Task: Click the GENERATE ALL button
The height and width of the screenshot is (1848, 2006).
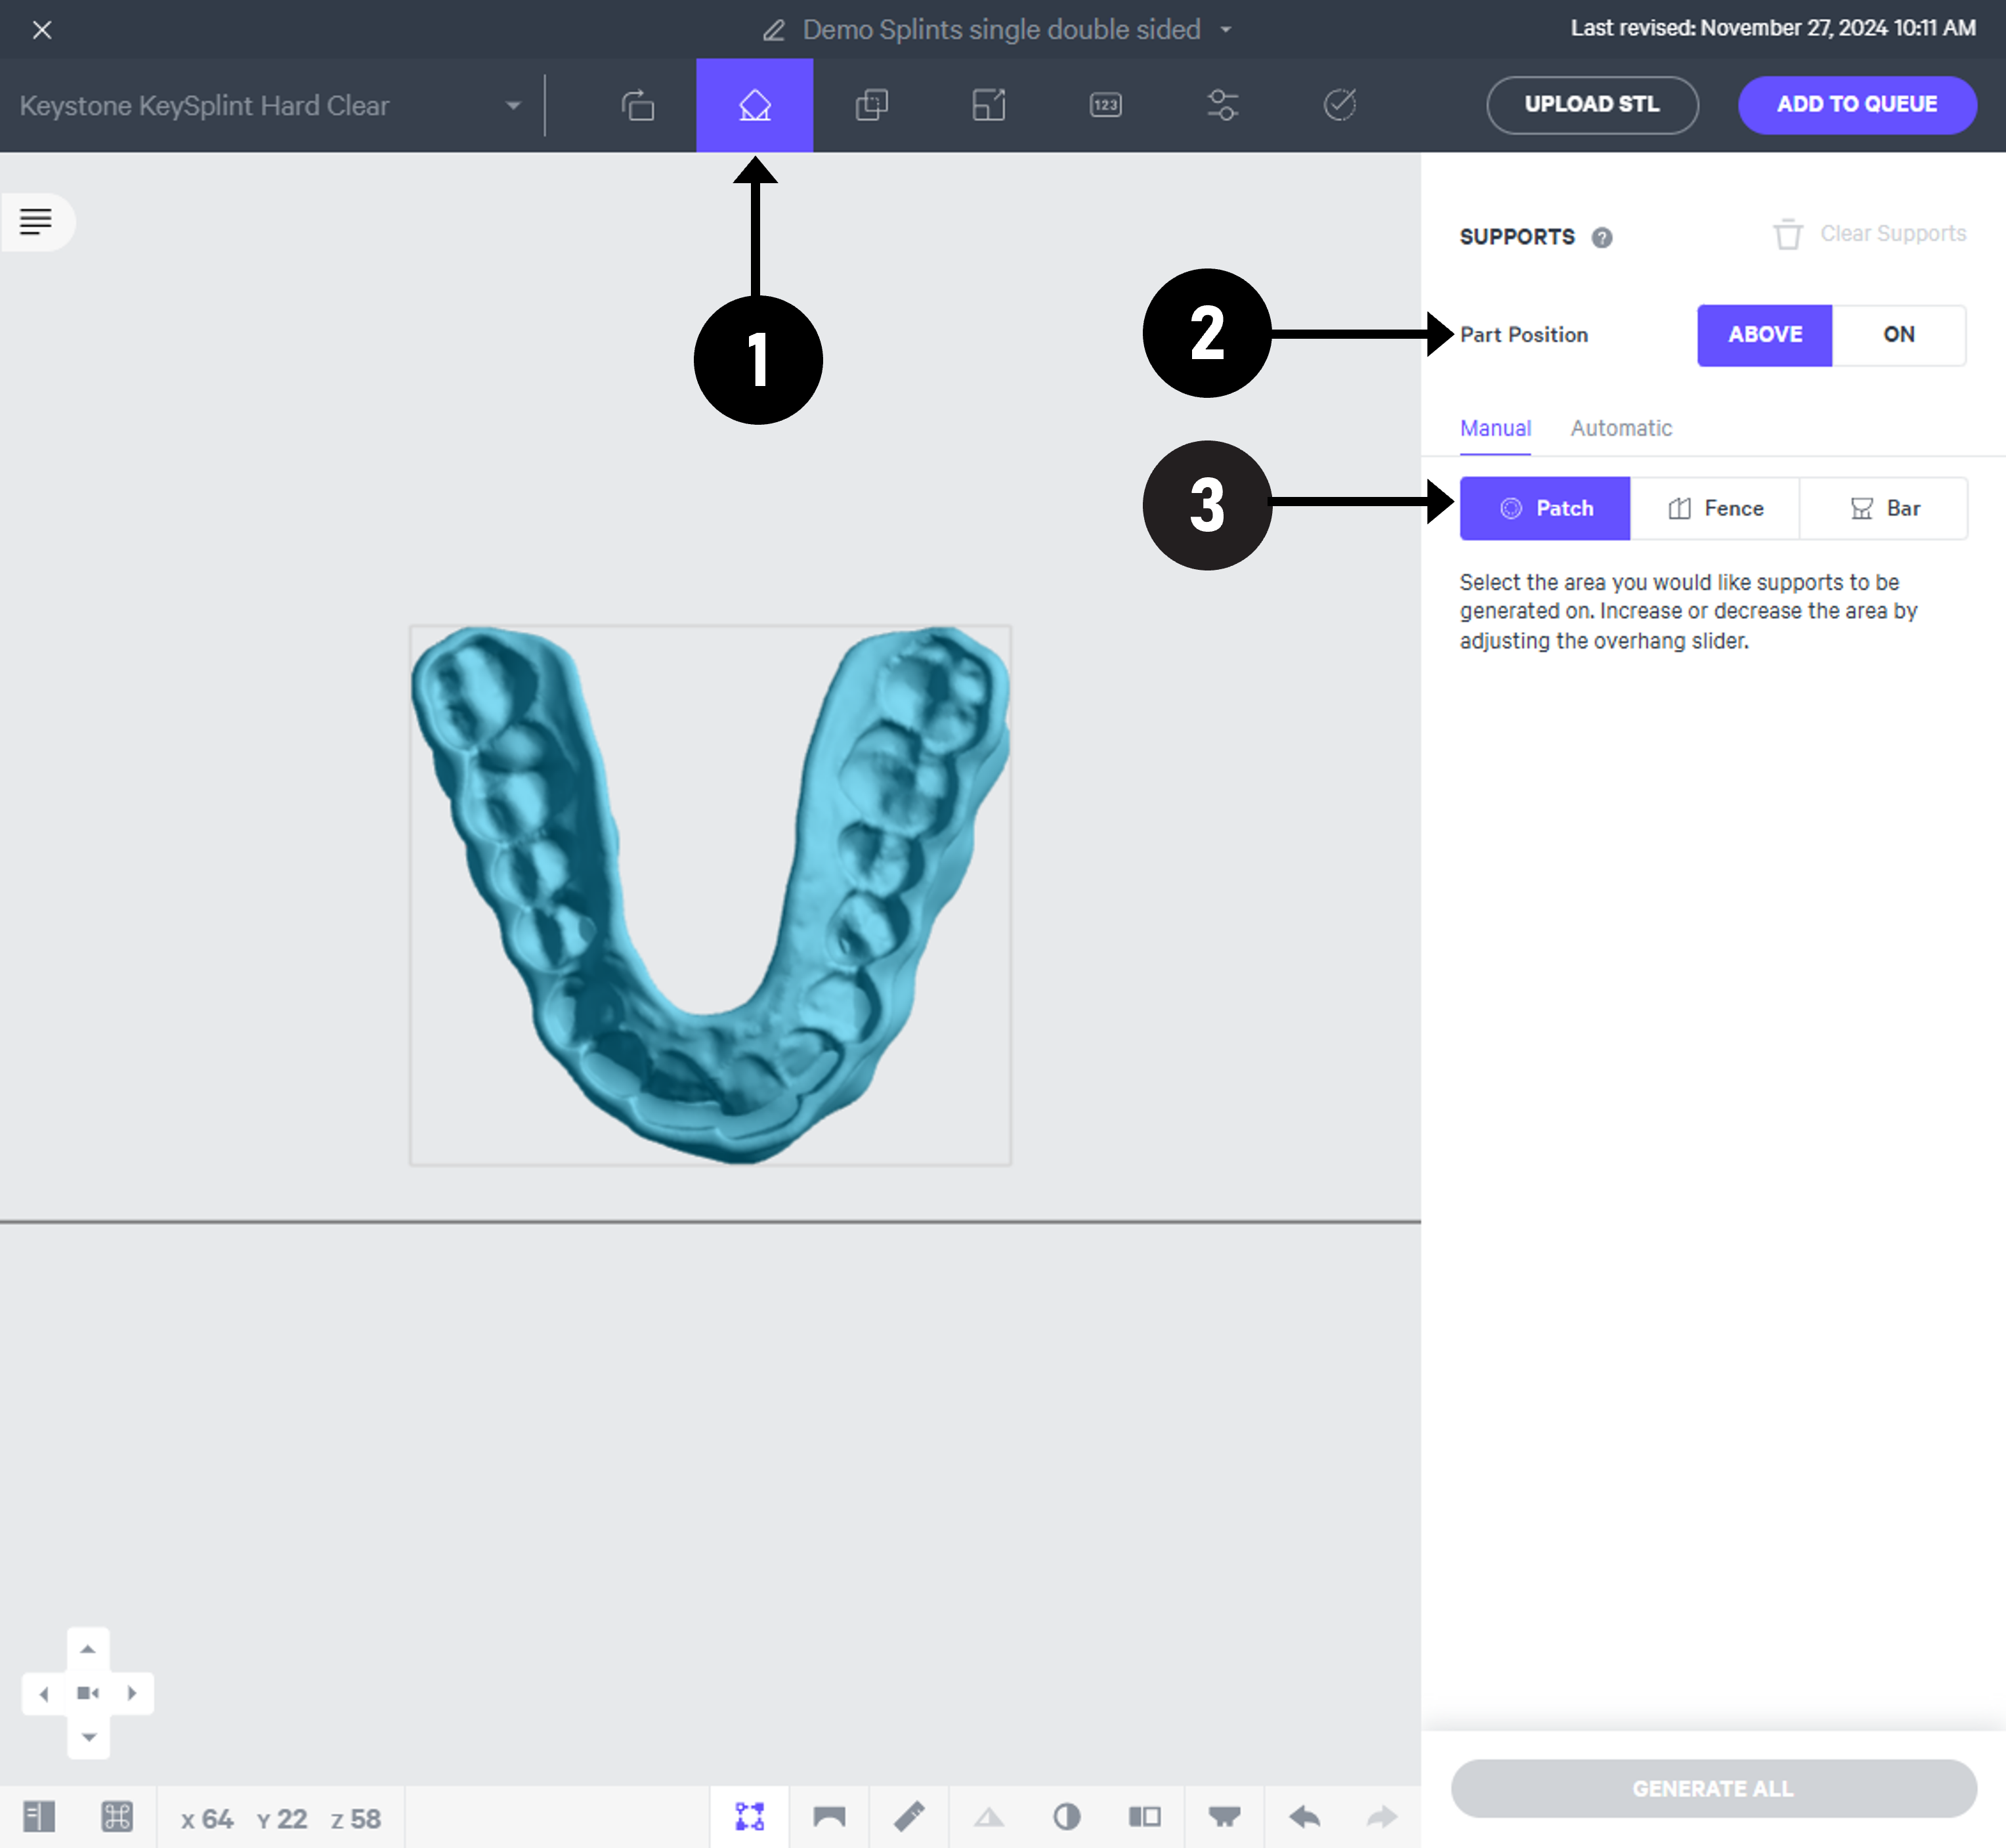Action: [1713, 1789]
